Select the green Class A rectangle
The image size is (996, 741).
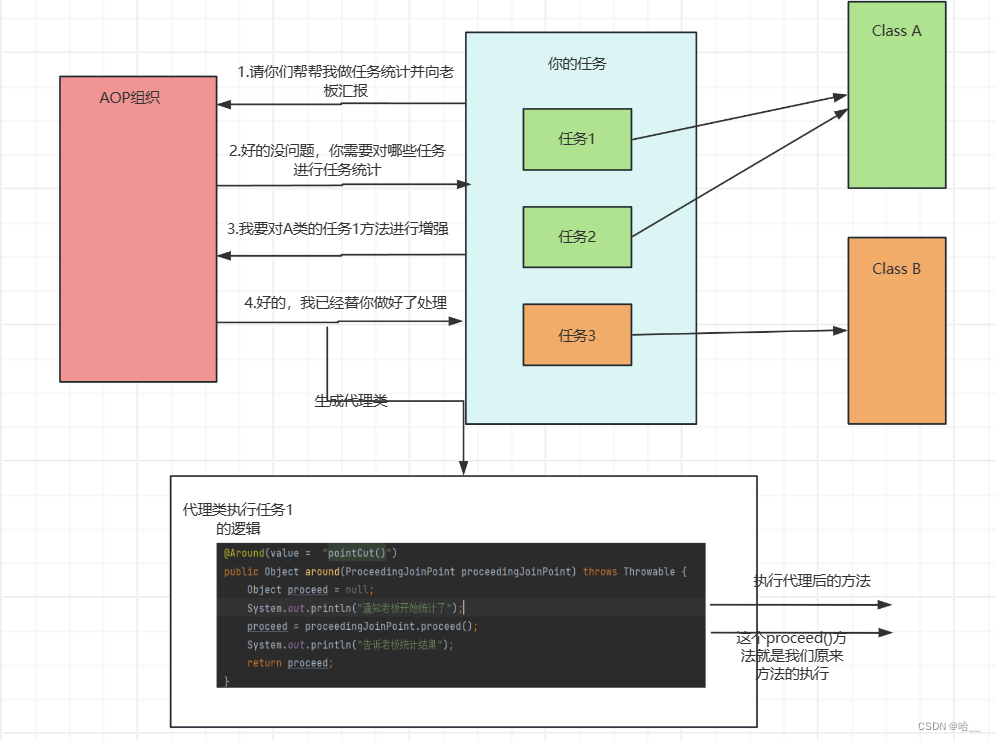click(x=896, y=95)
